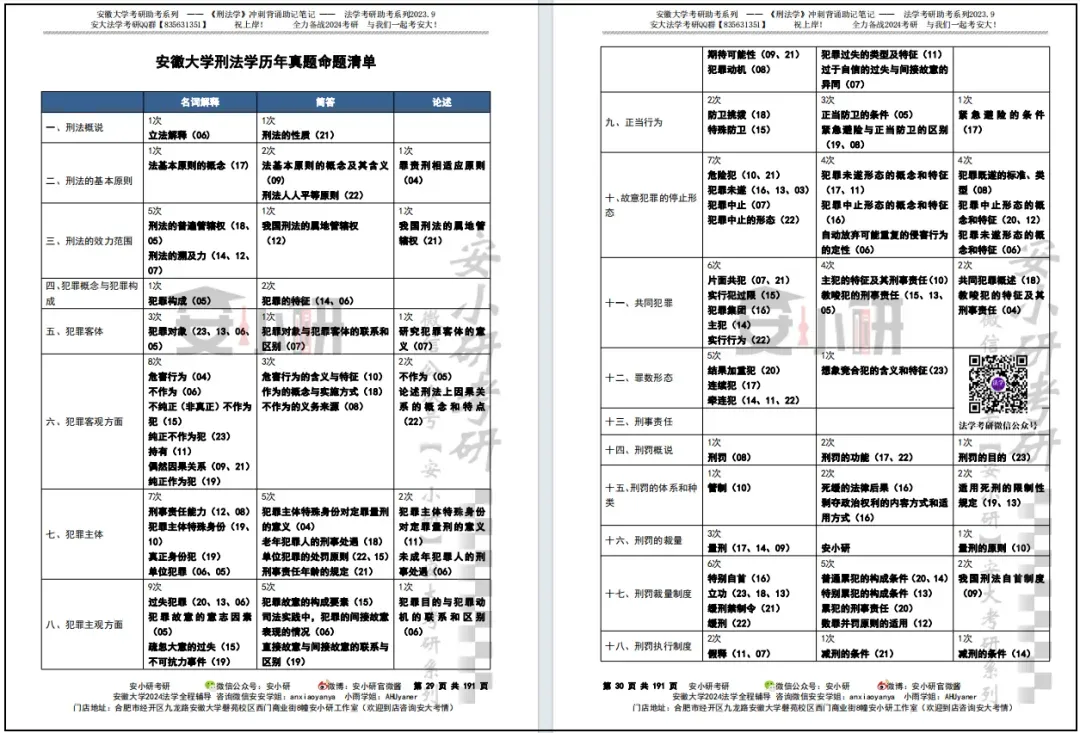Click row label 七、犯罪主体
Viewport: 1080px width, 733px height.
pyautogui.click(x=74, y=535)
